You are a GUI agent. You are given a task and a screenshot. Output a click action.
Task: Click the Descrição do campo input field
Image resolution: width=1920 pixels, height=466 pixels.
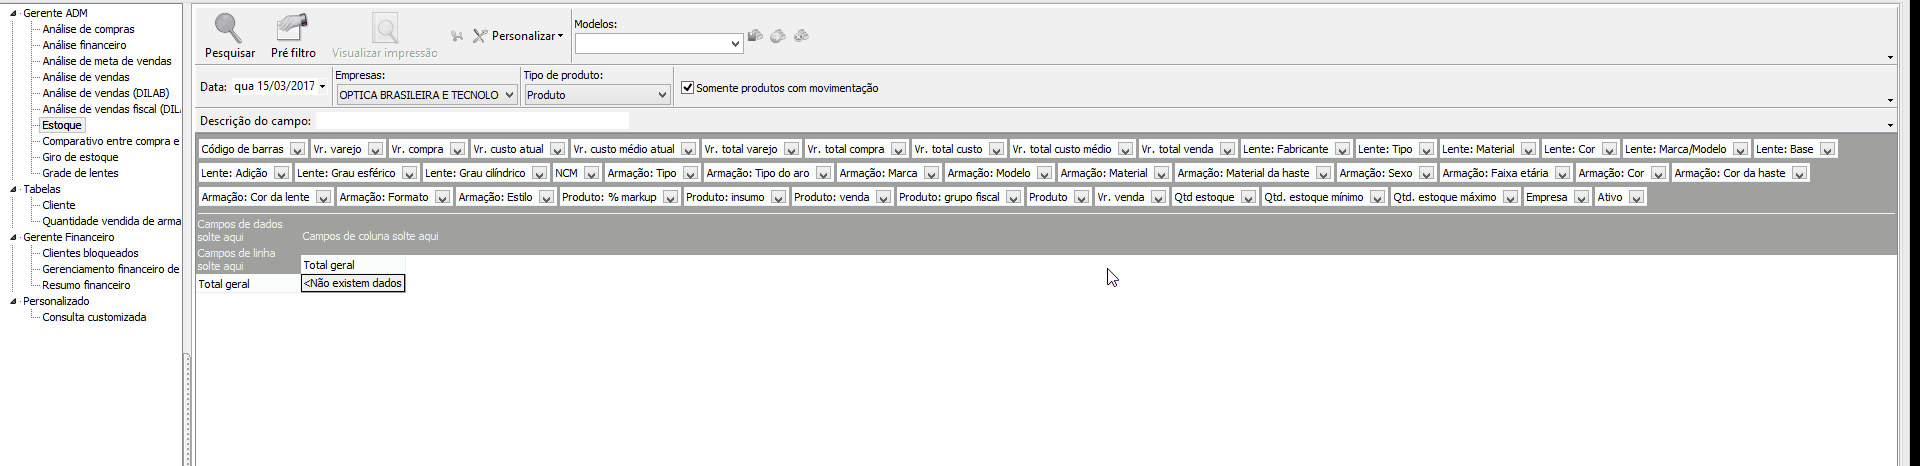[x=472, y=121]
